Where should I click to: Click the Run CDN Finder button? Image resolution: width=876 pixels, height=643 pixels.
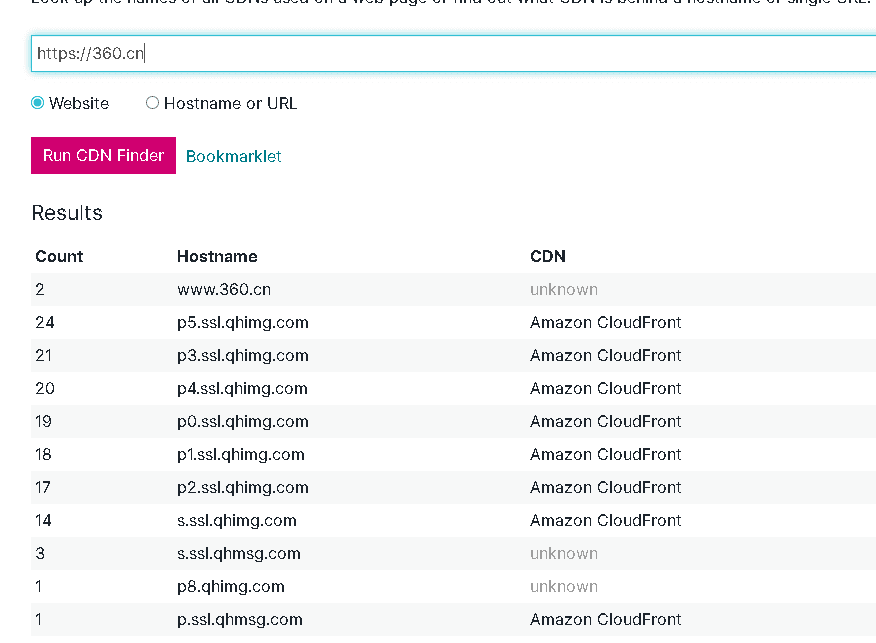[103, 155]
